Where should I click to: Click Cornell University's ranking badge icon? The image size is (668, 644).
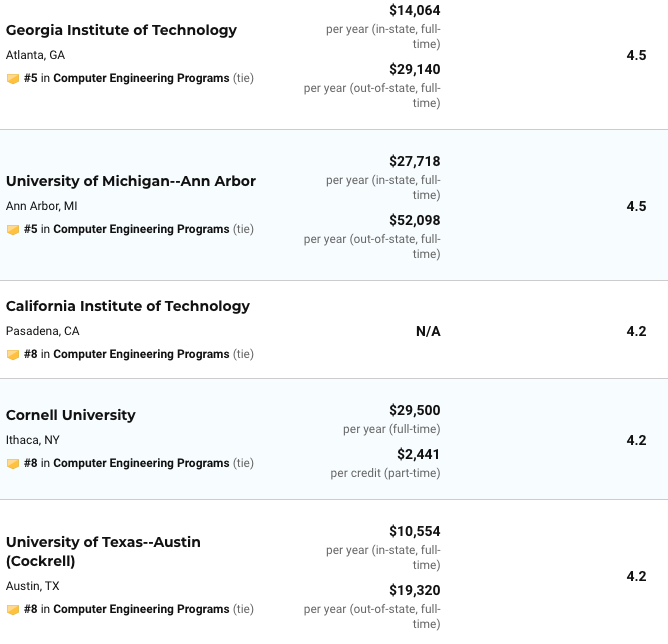click(13, 463)
